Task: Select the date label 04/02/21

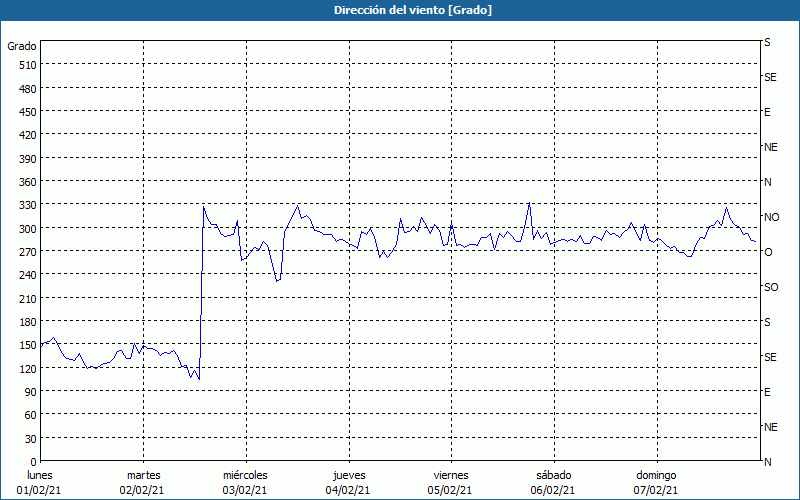Action: (x=348, y=490)
